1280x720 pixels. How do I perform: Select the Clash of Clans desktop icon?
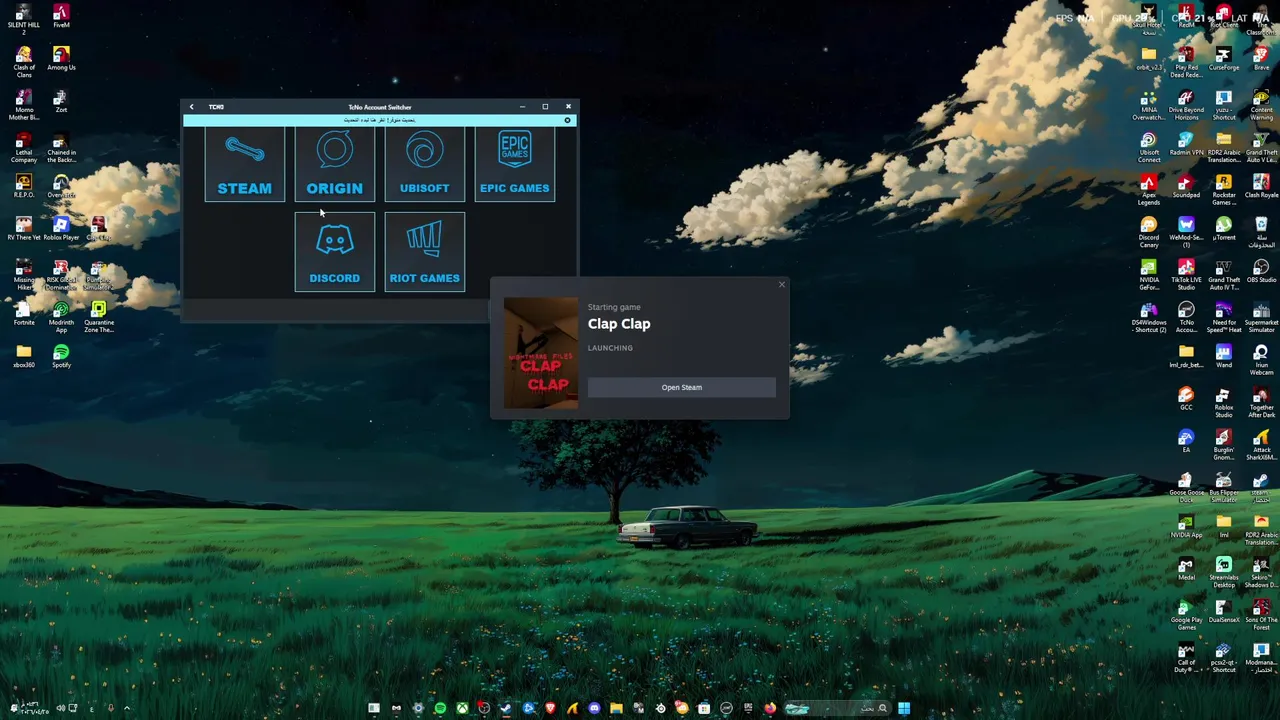23,62
